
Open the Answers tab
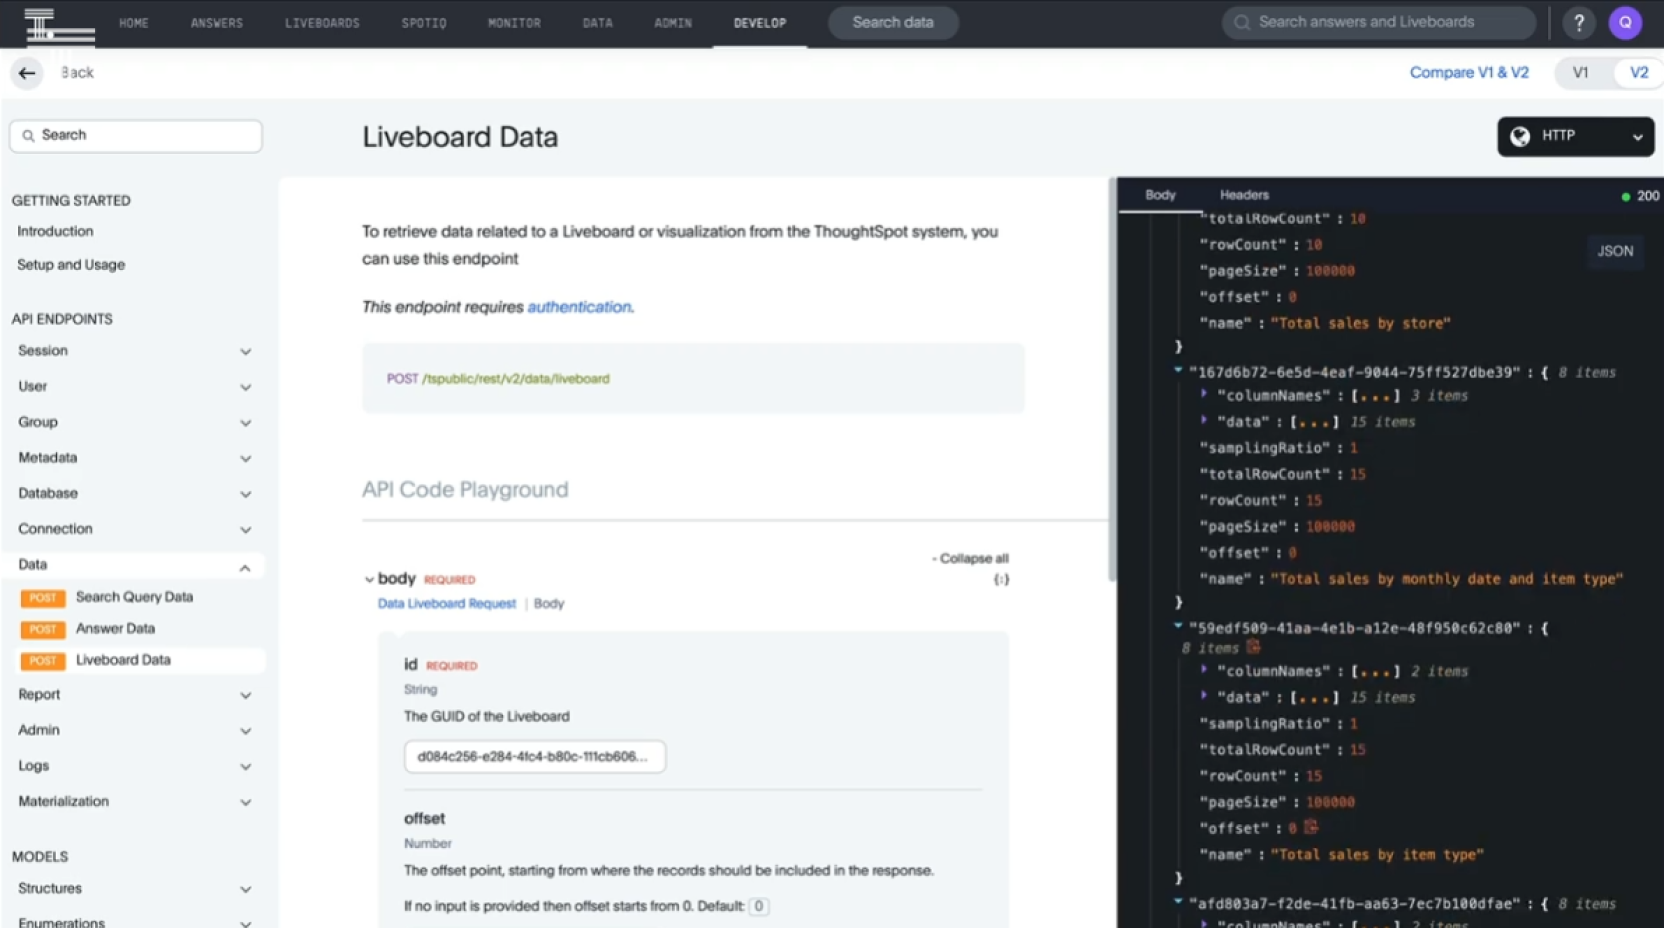coord(217,23)
